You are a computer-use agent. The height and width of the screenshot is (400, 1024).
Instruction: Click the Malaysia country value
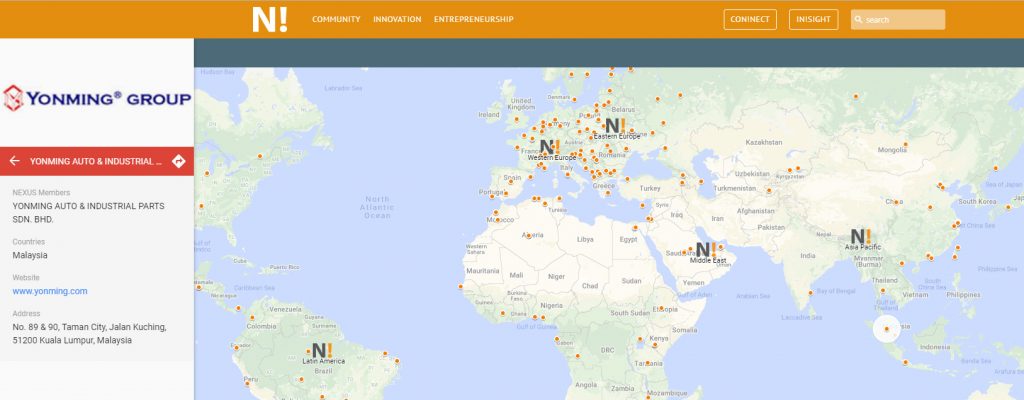[x=30, y=255]
